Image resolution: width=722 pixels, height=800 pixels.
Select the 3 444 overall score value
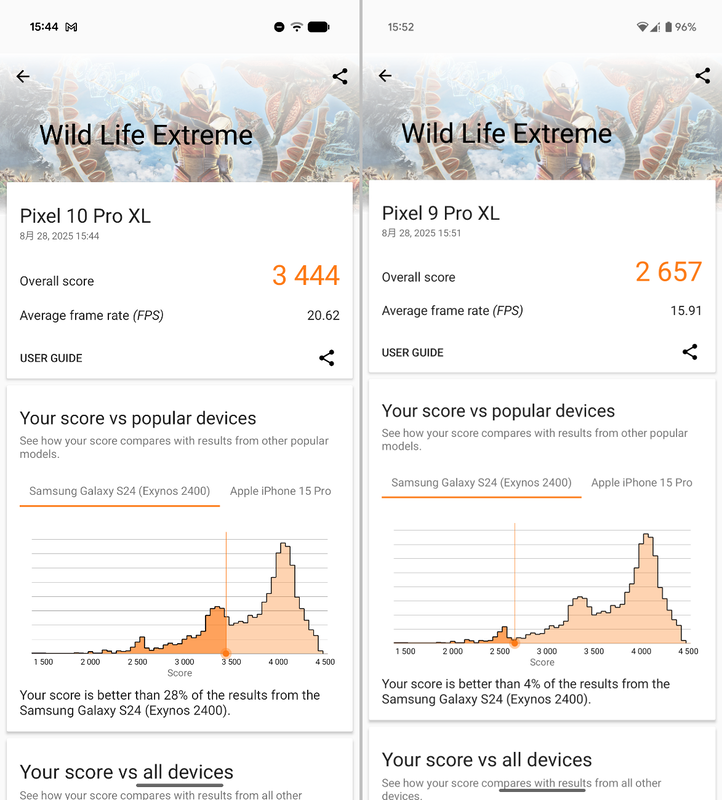[306, 276]
